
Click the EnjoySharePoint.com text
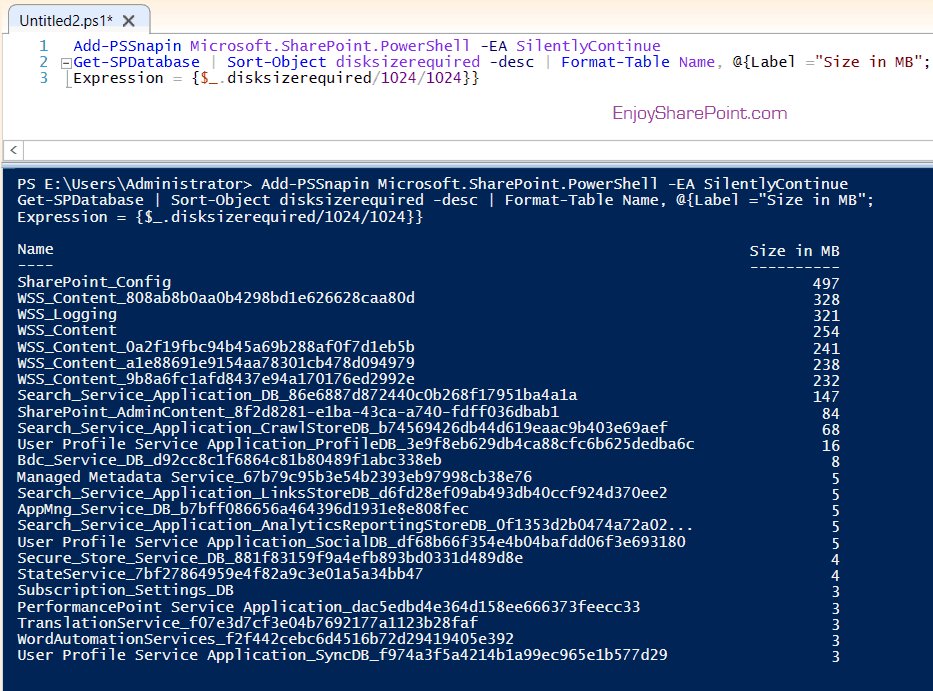(699, 113)
